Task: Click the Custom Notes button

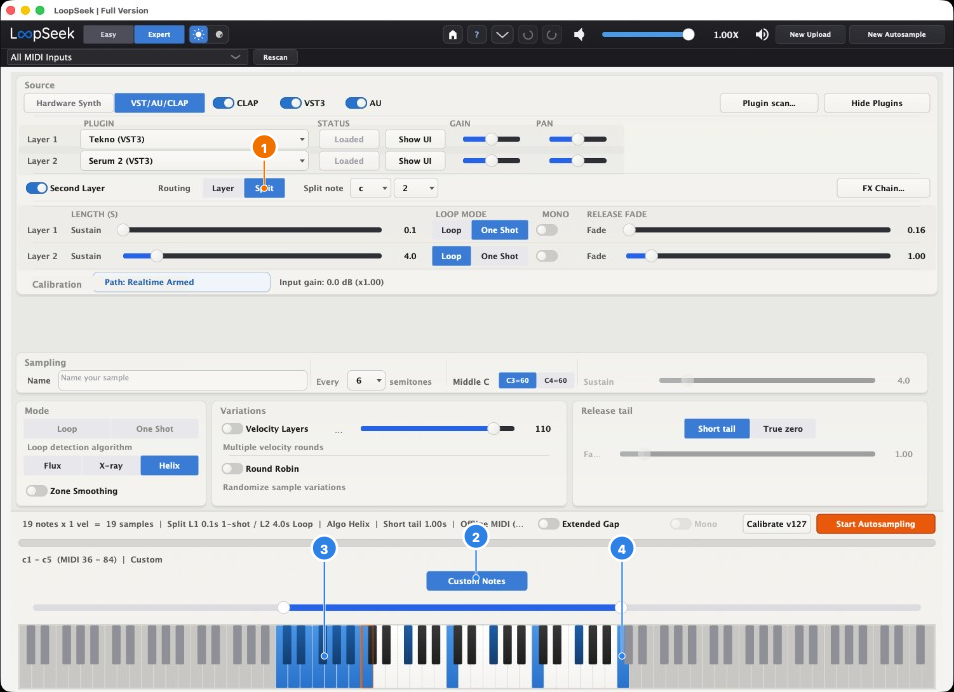Action: 476,581
